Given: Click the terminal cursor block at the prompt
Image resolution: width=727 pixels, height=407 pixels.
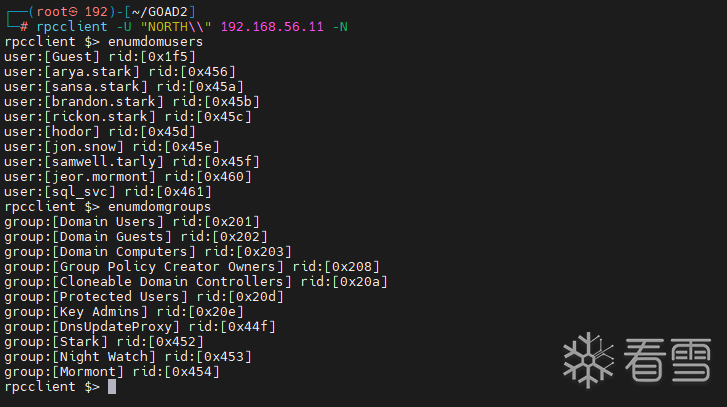Looking at the screenshot, I should pos(112,387).
